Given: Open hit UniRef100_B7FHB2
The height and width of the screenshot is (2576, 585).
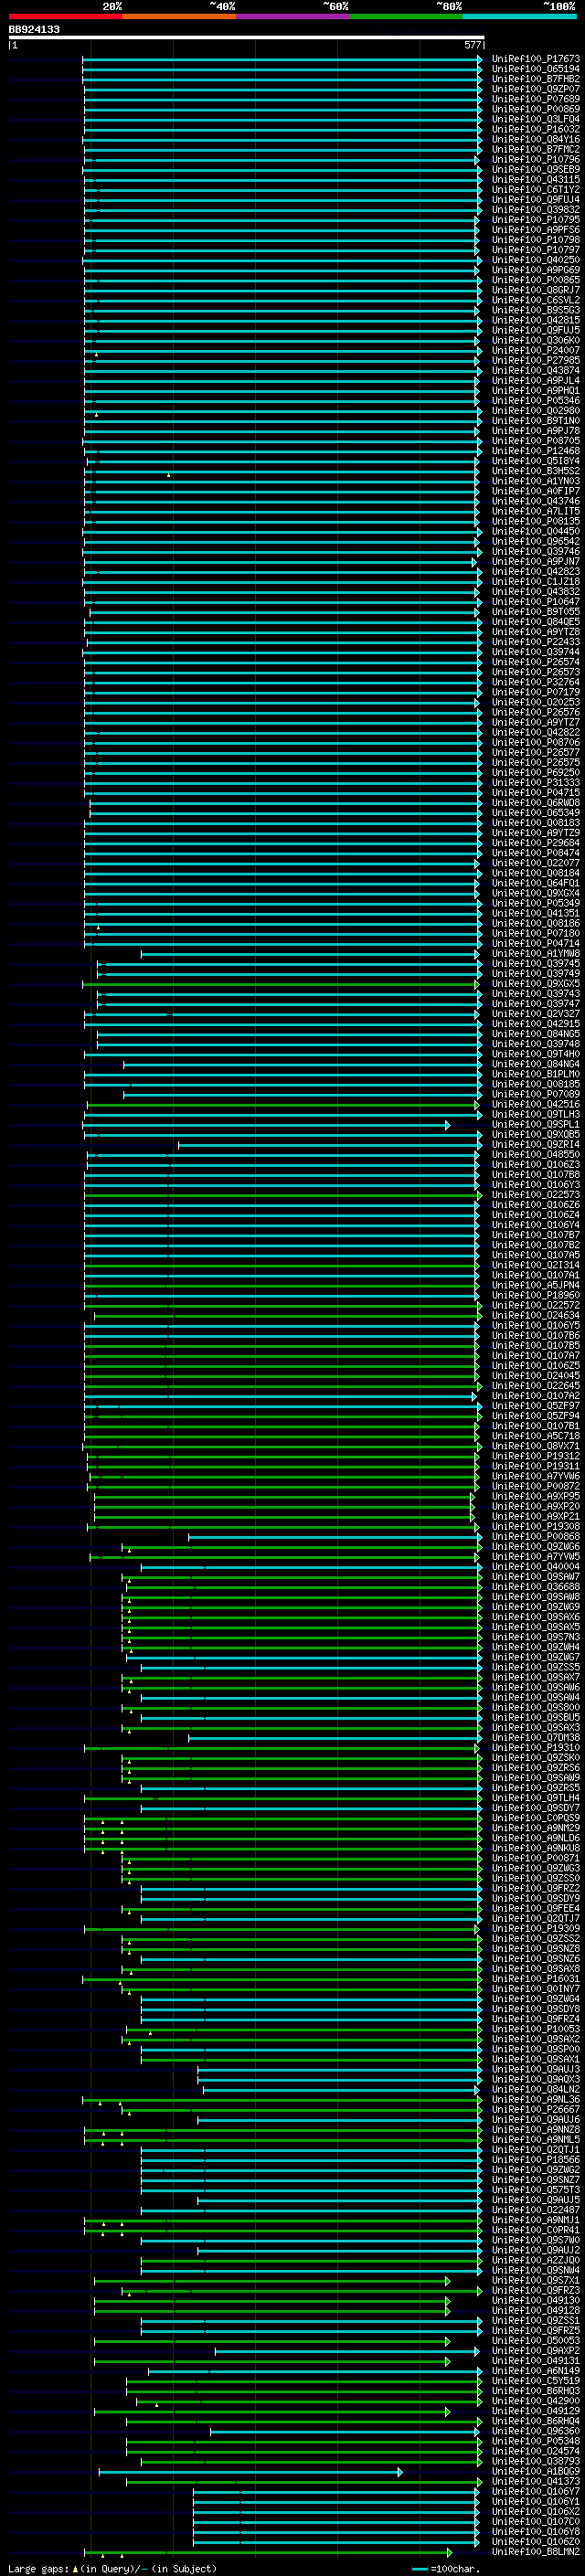Looking at the screenshot, I should tap(536, 79).
